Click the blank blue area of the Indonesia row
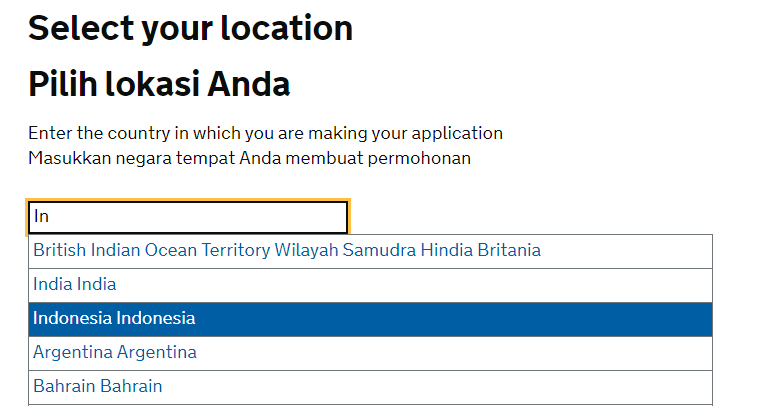This screenshot has width=762, height=406. pos(500,318)
